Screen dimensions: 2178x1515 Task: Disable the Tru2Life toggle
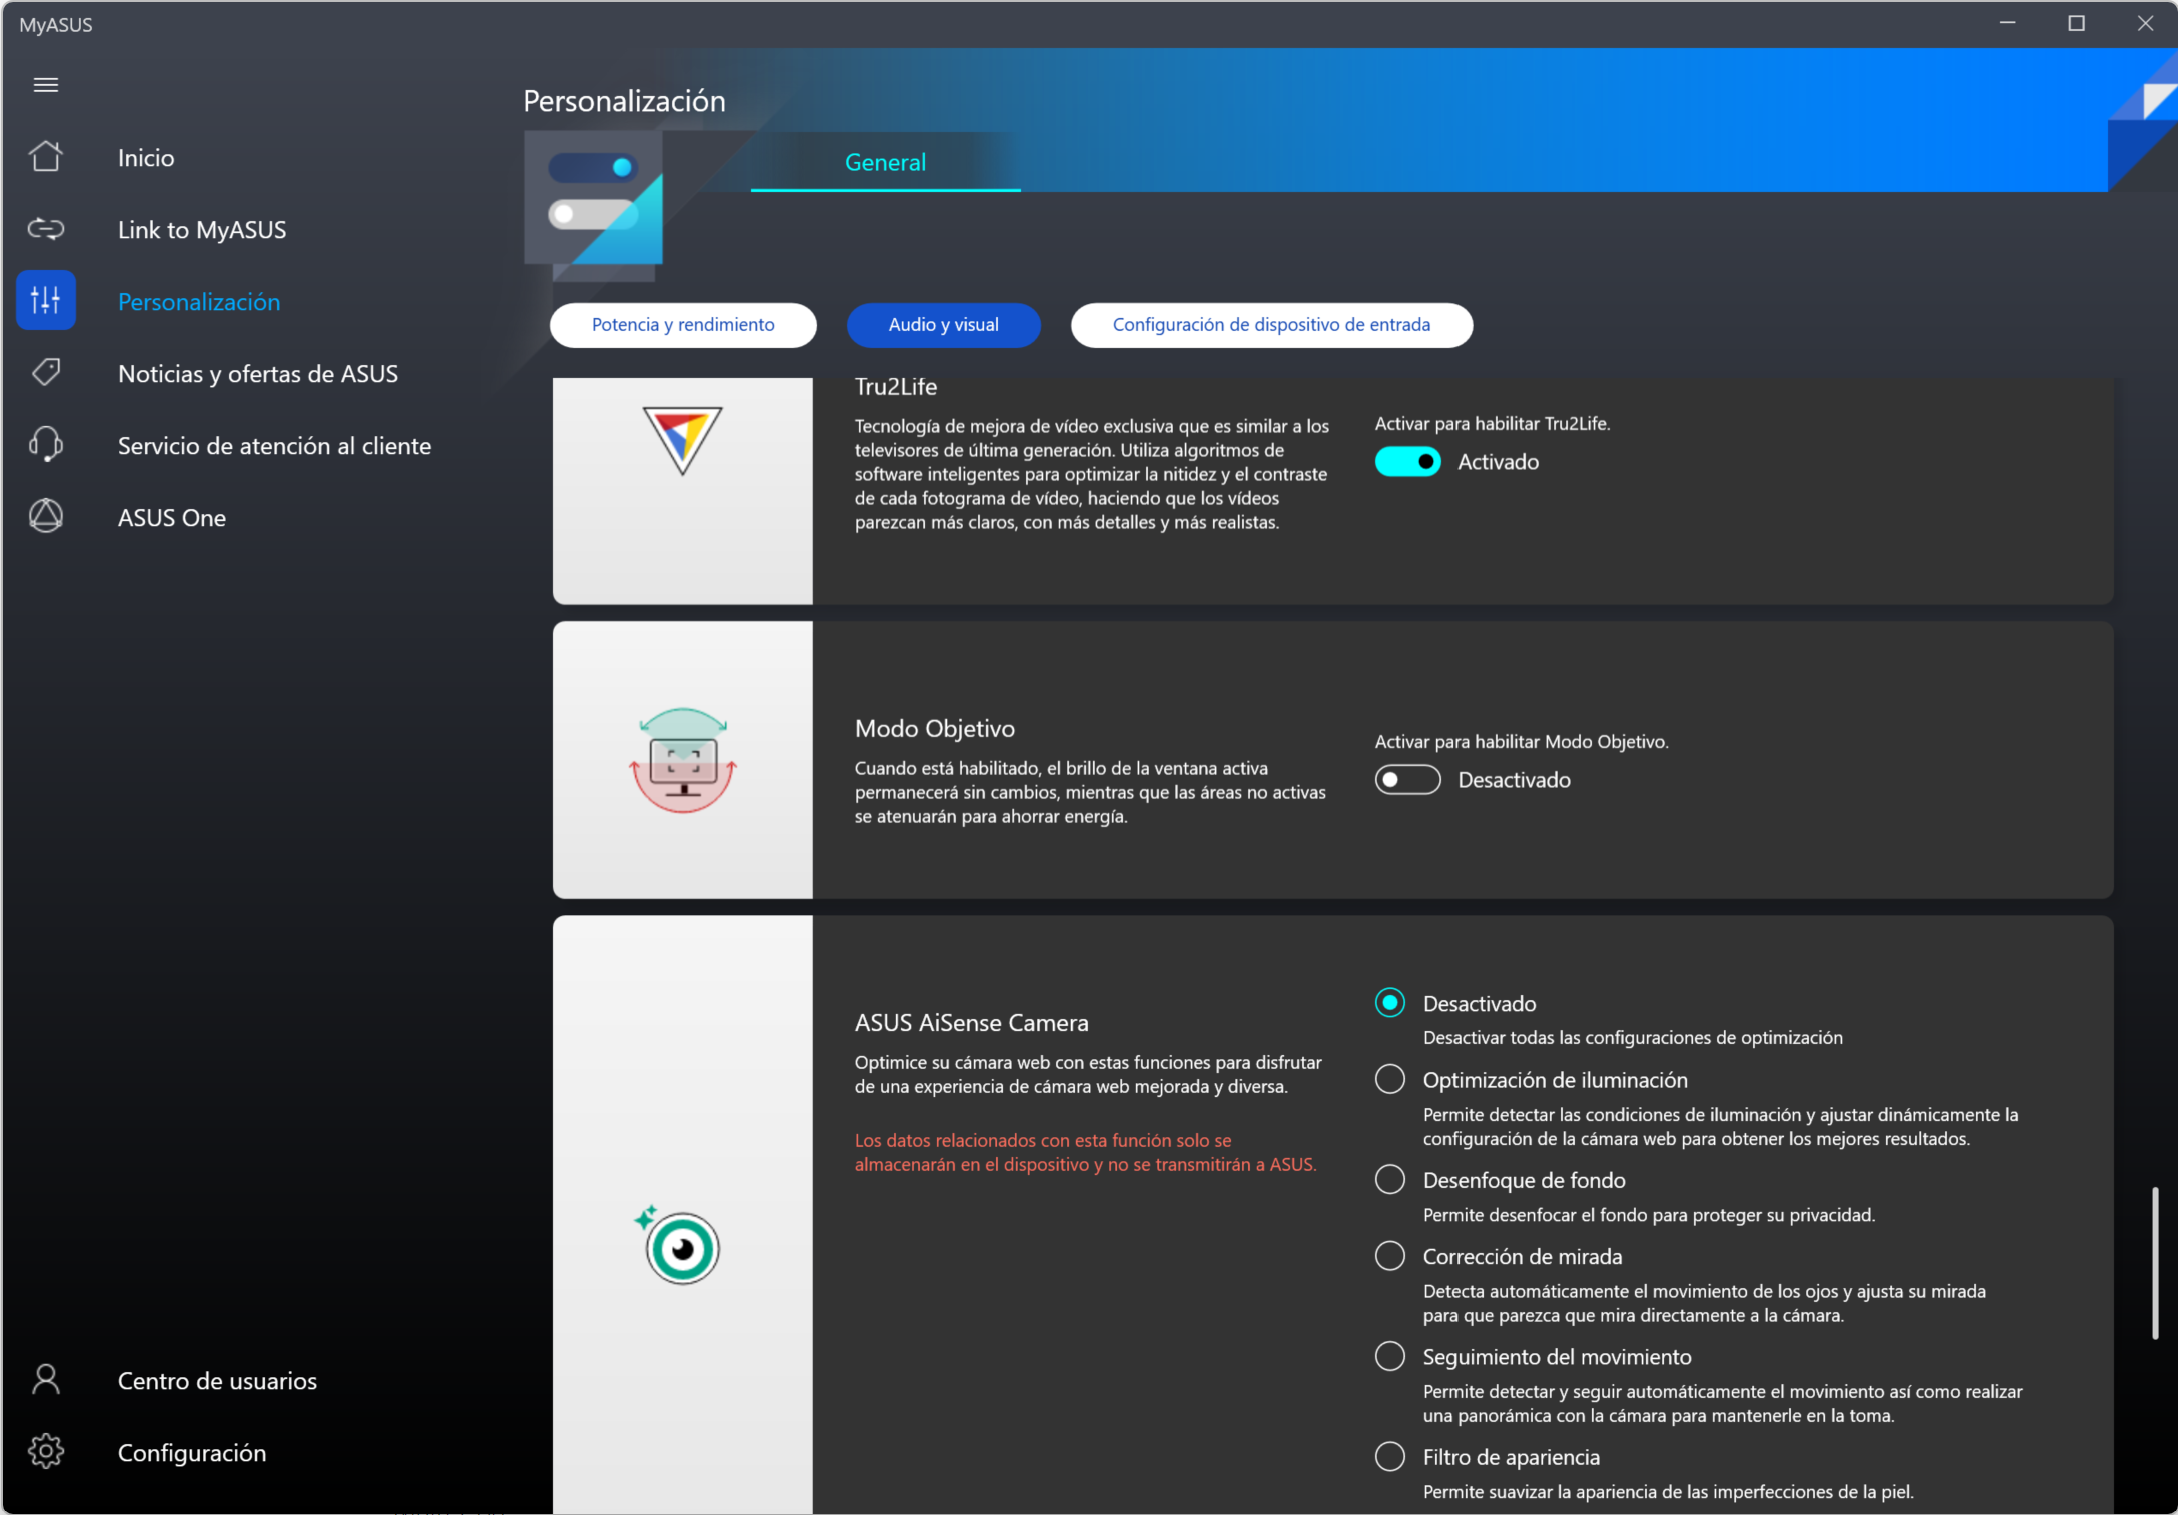coord(1407,462)
